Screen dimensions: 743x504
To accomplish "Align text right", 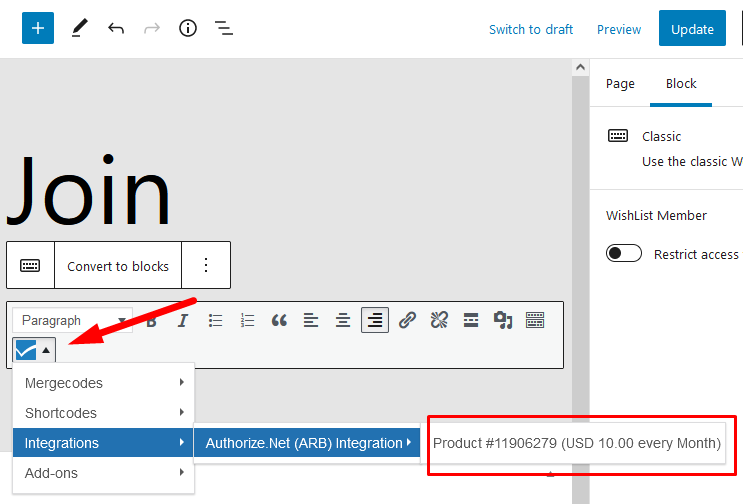I will 375,320.
